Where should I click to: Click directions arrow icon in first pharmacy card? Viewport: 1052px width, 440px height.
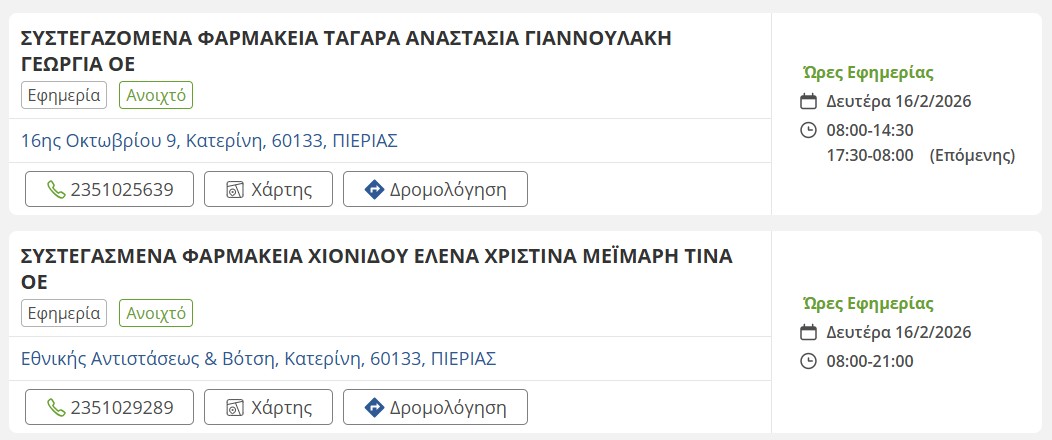(375, 189)
